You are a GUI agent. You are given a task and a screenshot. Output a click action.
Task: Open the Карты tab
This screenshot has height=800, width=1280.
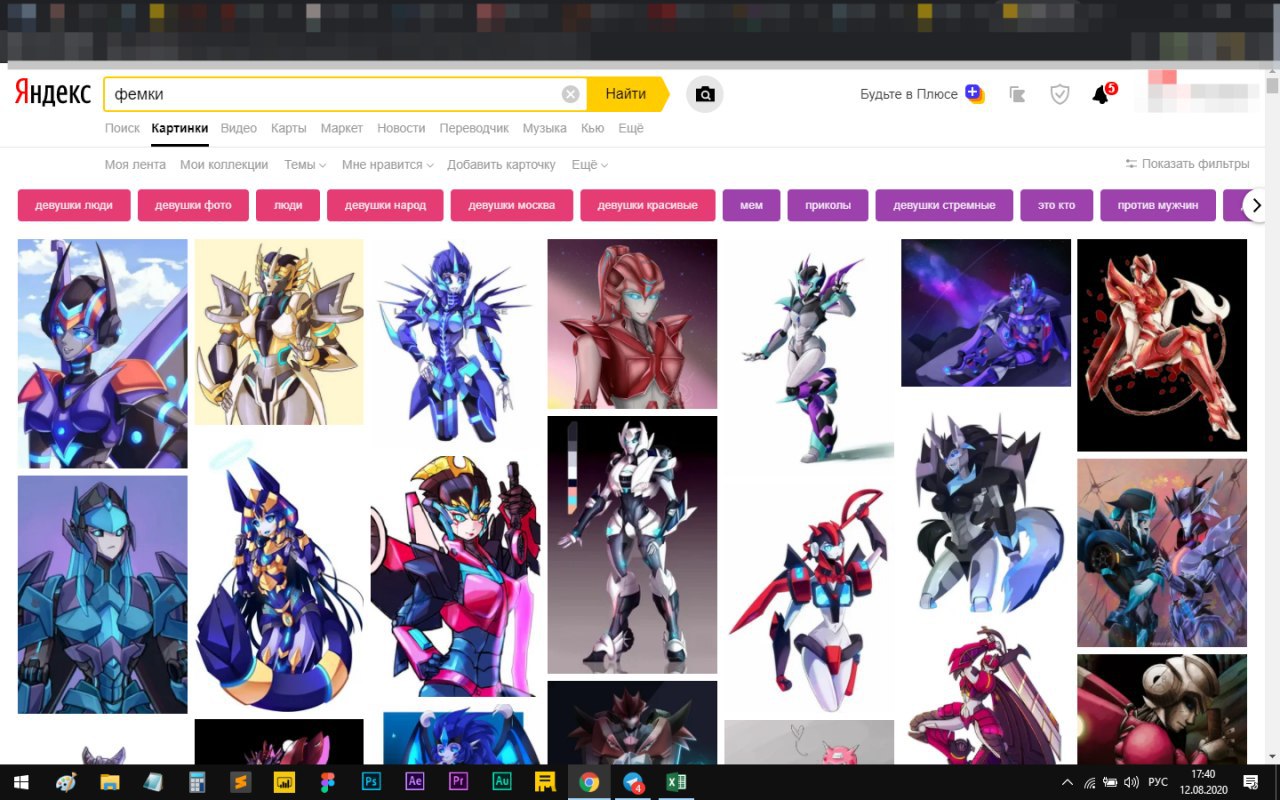click(289, 128)
